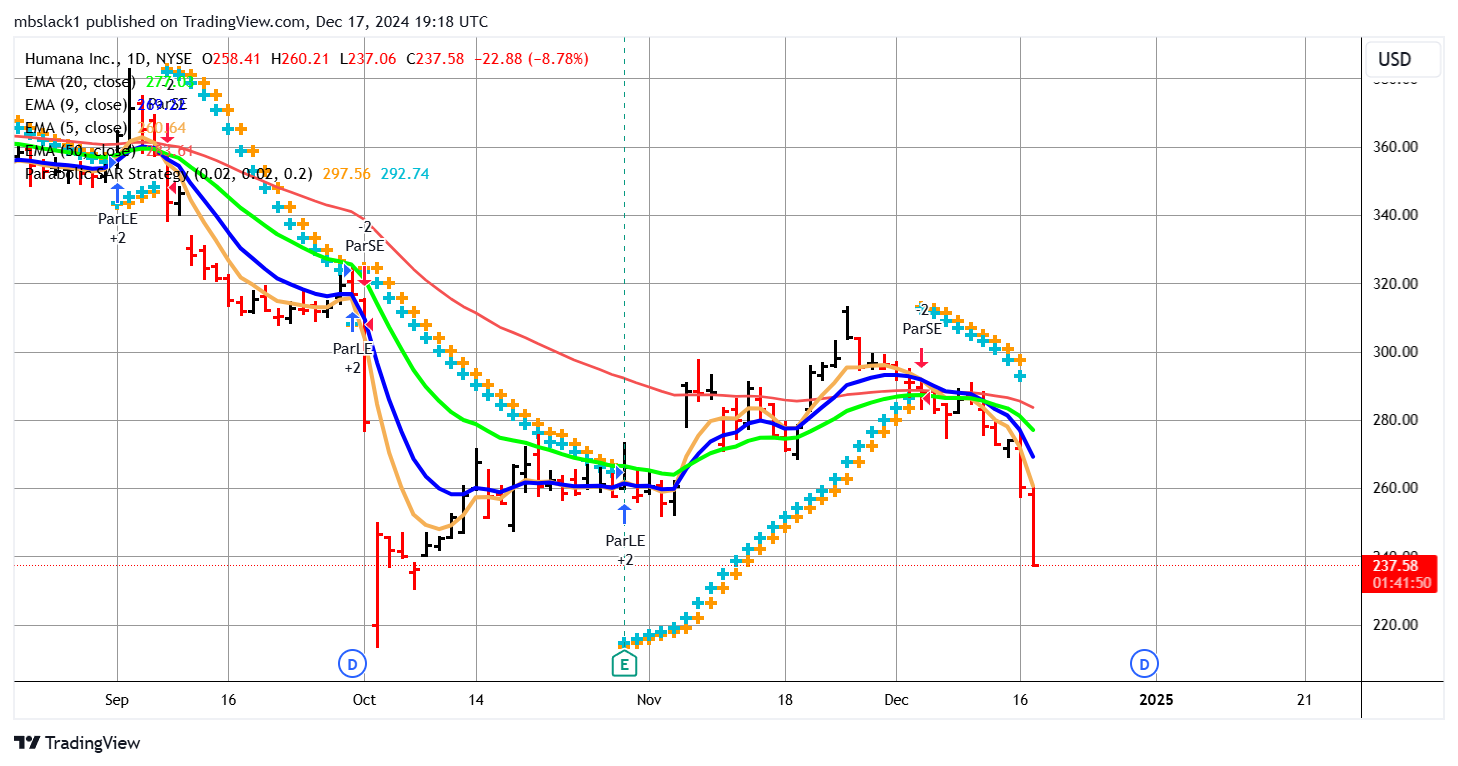Click the 300.00 price axis label

click(1395, 352)
